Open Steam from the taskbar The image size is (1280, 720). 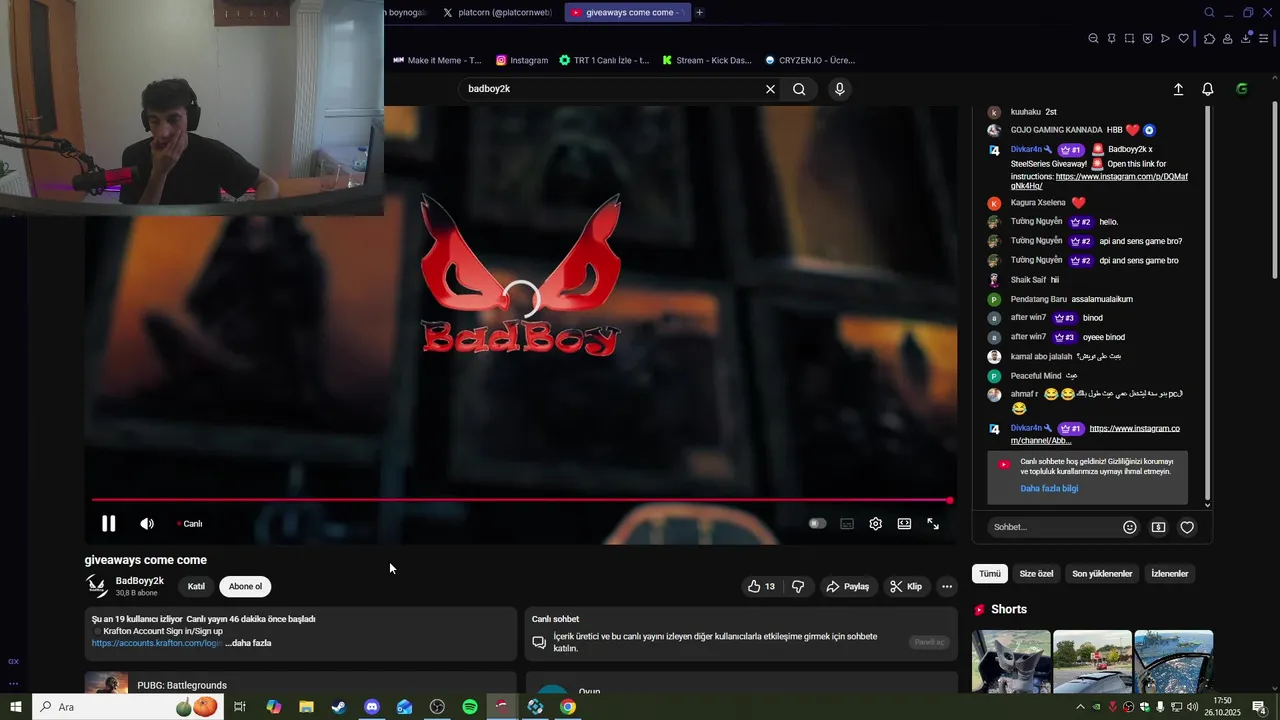[339, 707]
